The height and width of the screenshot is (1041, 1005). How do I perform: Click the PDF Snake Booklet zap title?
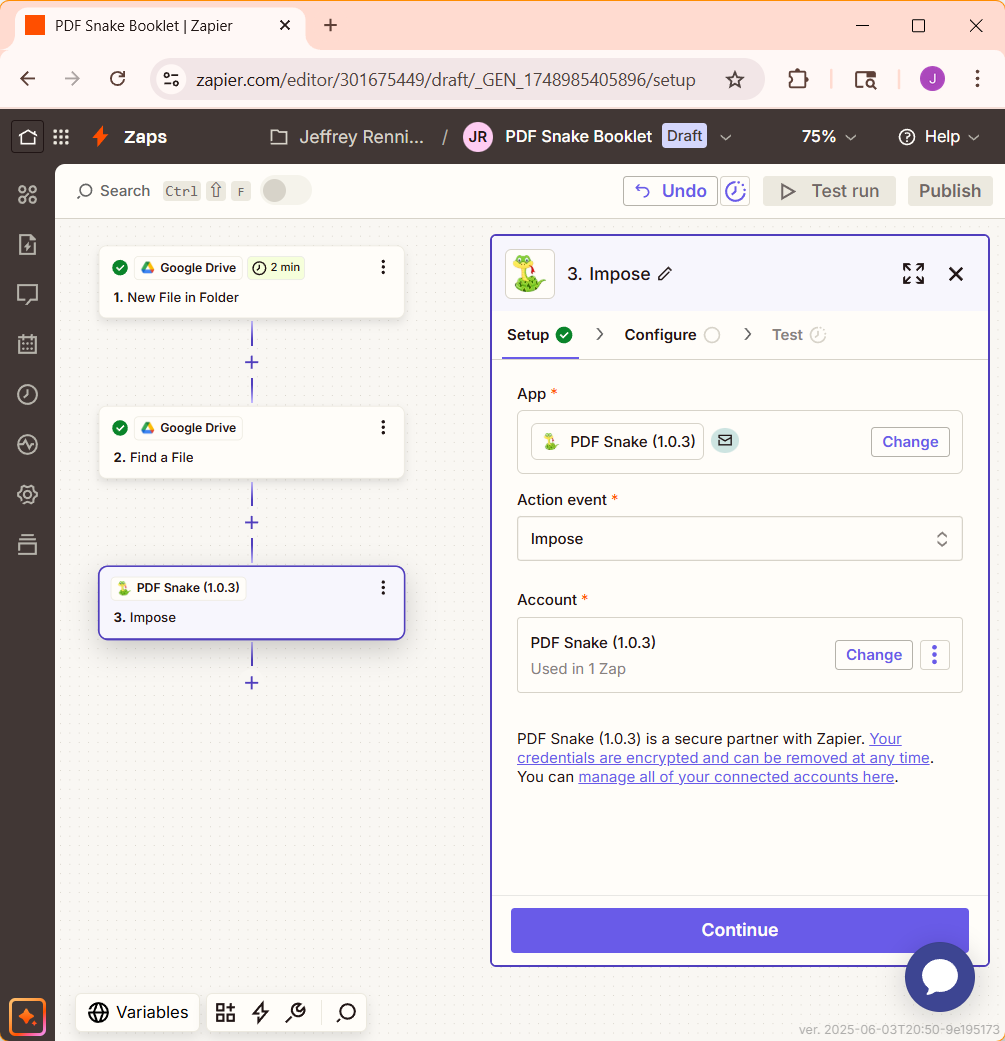[578, 137]
